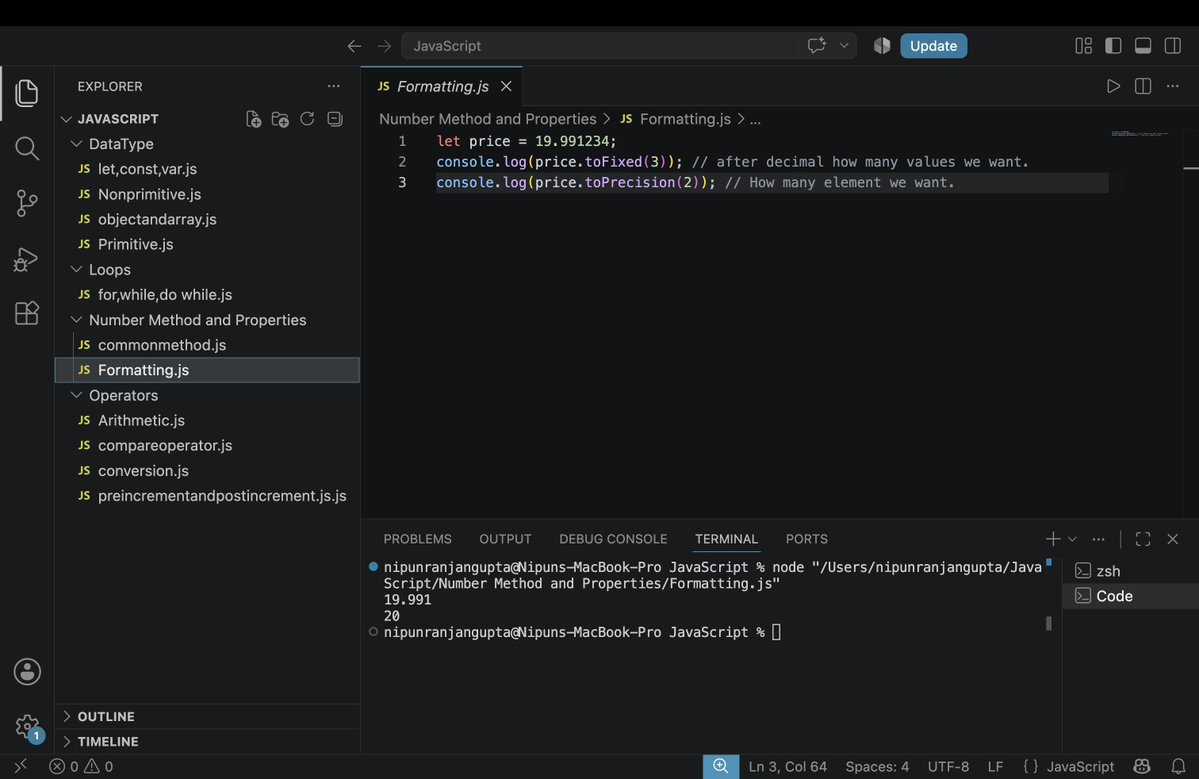This screenshot has height=779, width=1199.
Task: Open customize layout icon
Action: click(x=1084, y=46)
